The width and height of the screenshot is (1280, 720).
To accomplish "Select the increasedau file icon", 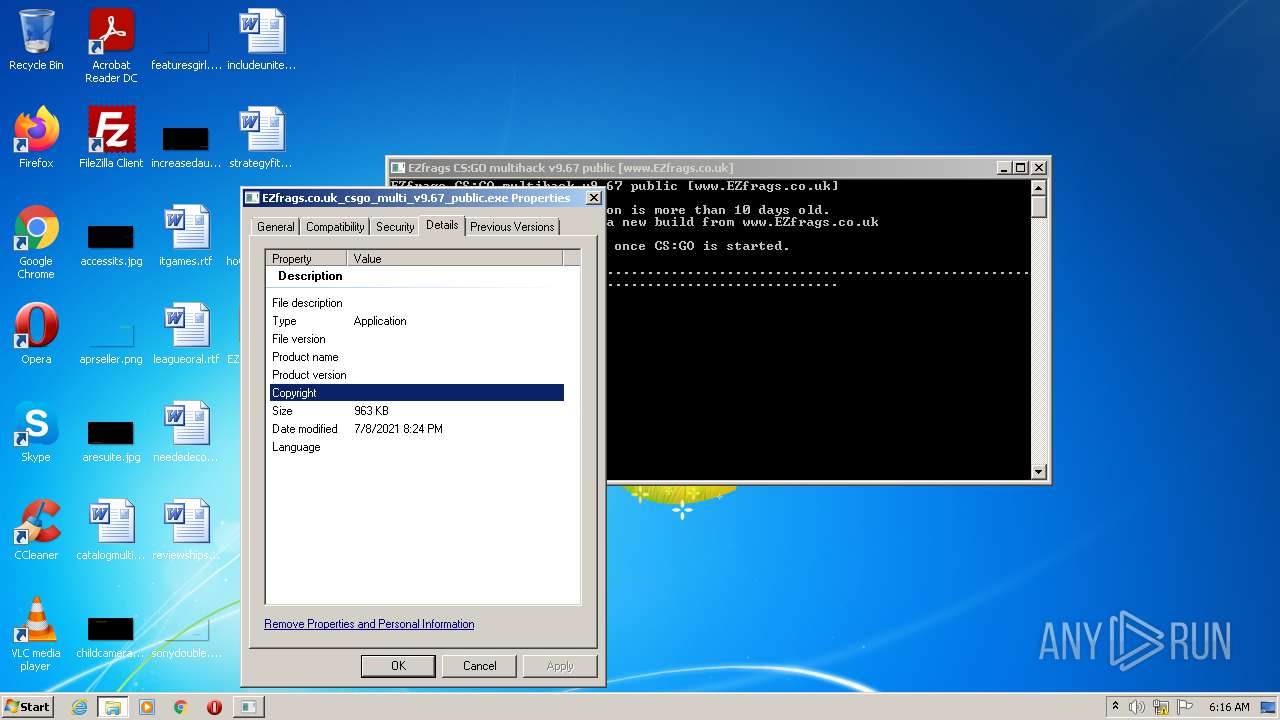I will (x=186, y=144).
